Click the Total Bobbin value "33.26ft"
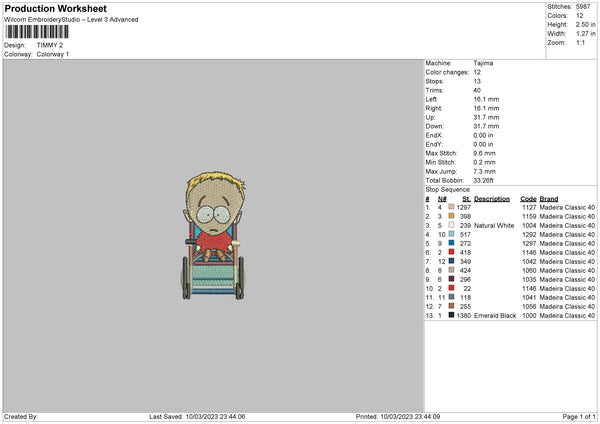 pos(484,180)
